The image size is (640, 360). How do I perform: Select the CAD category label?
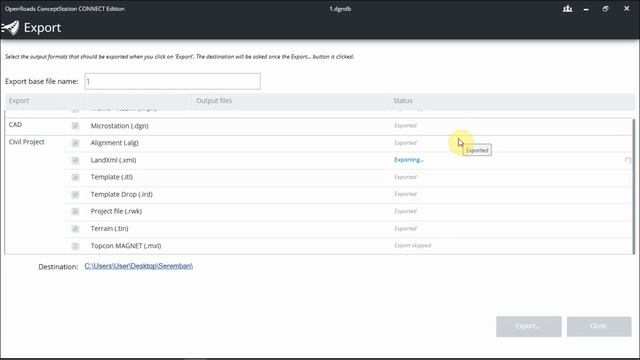tap(16, 124)
